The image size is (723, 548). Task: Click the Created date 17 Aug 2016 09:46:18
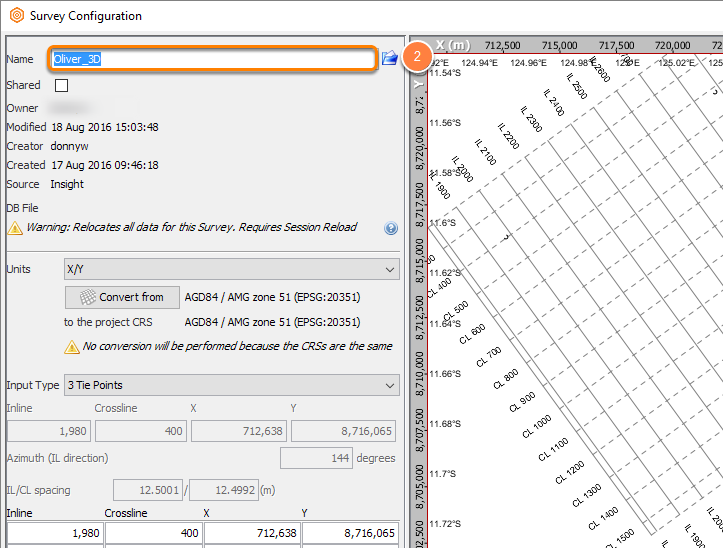[105, 165]
